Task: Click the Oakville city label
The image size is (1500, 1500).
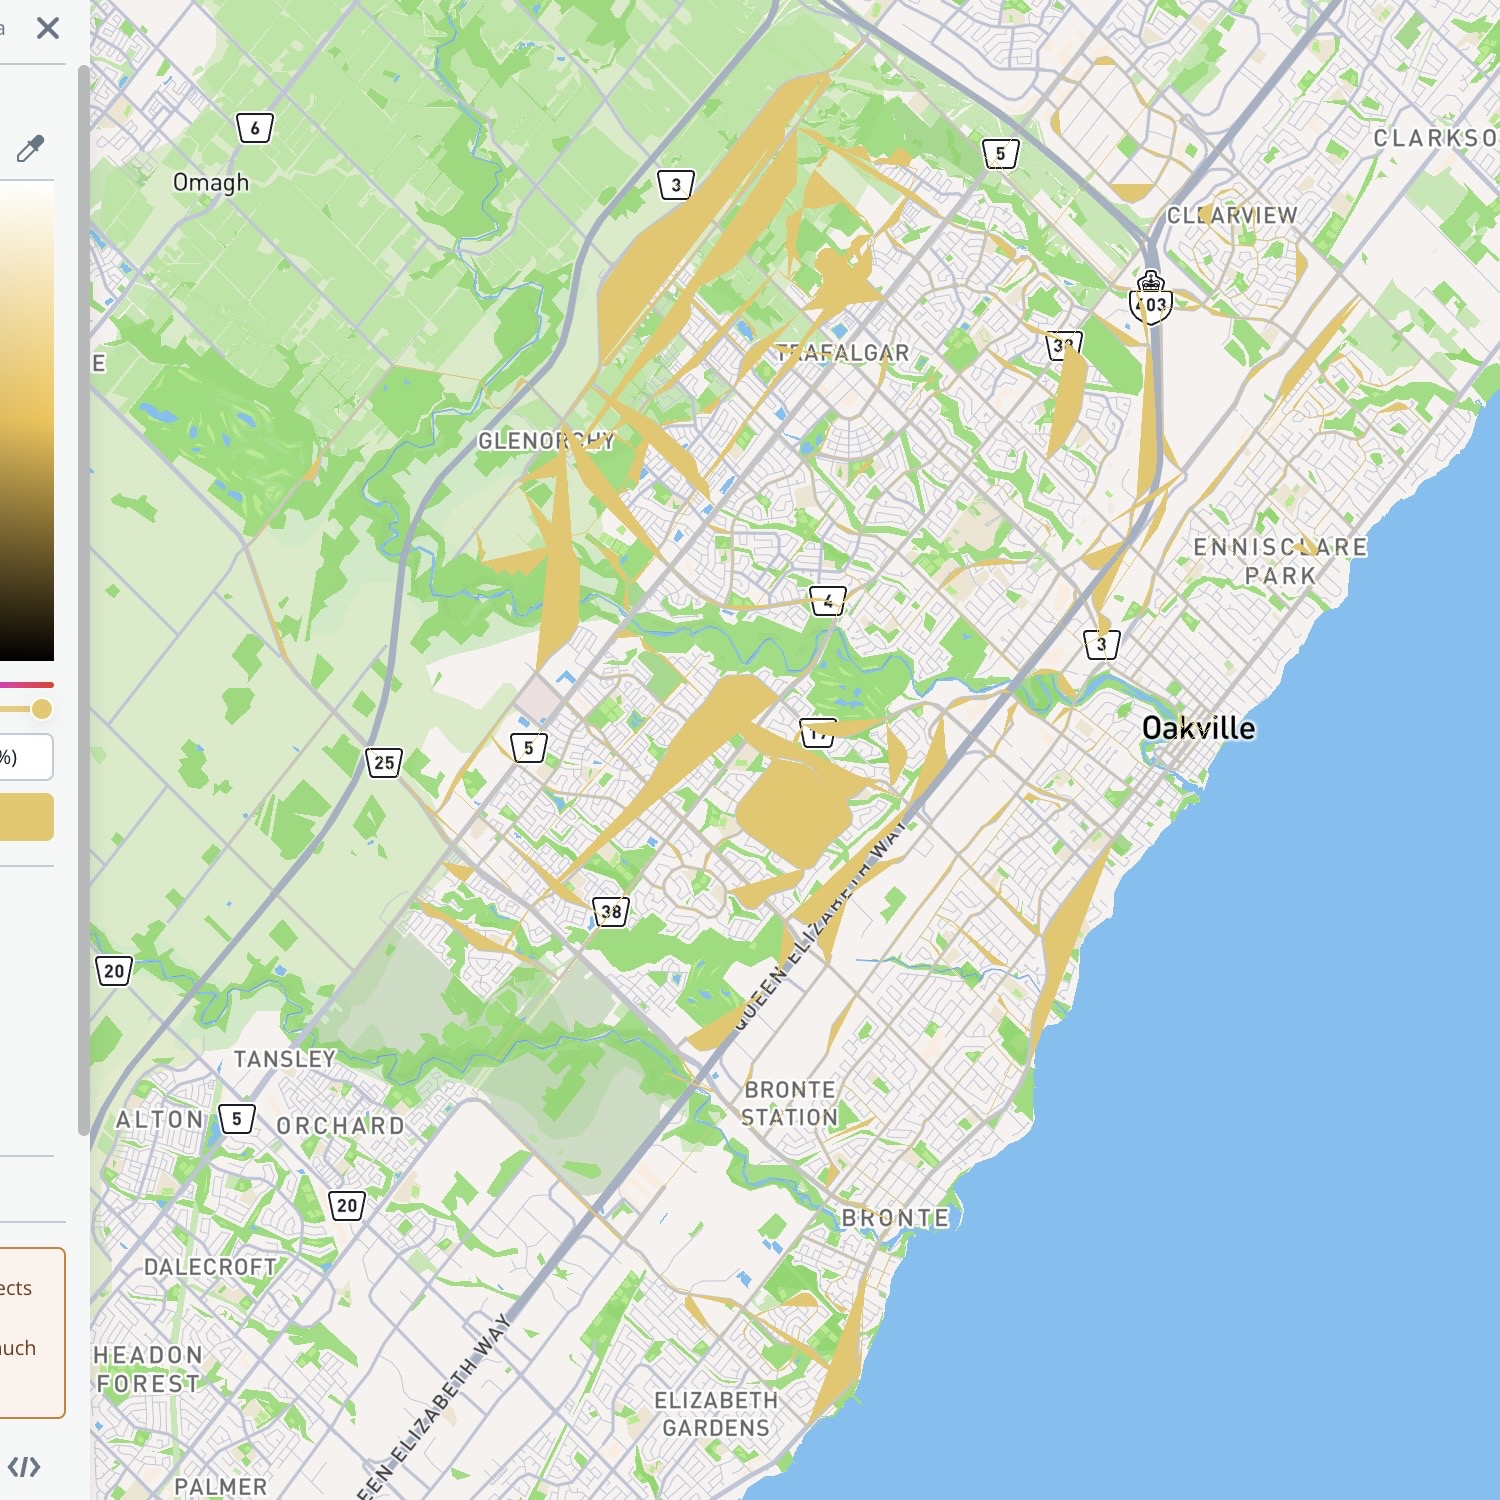Action: coord(1199,728)
